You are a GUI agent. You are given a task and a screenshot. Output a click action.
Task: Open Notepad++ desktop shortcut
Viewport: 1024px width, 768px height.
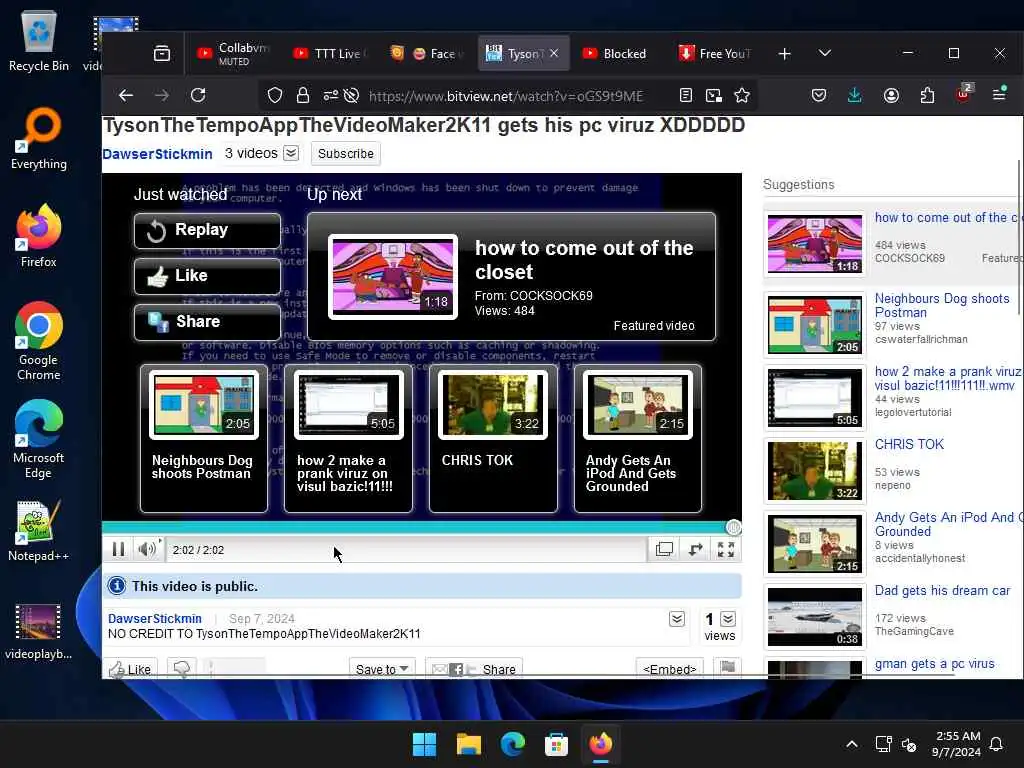tap(38, 531)
